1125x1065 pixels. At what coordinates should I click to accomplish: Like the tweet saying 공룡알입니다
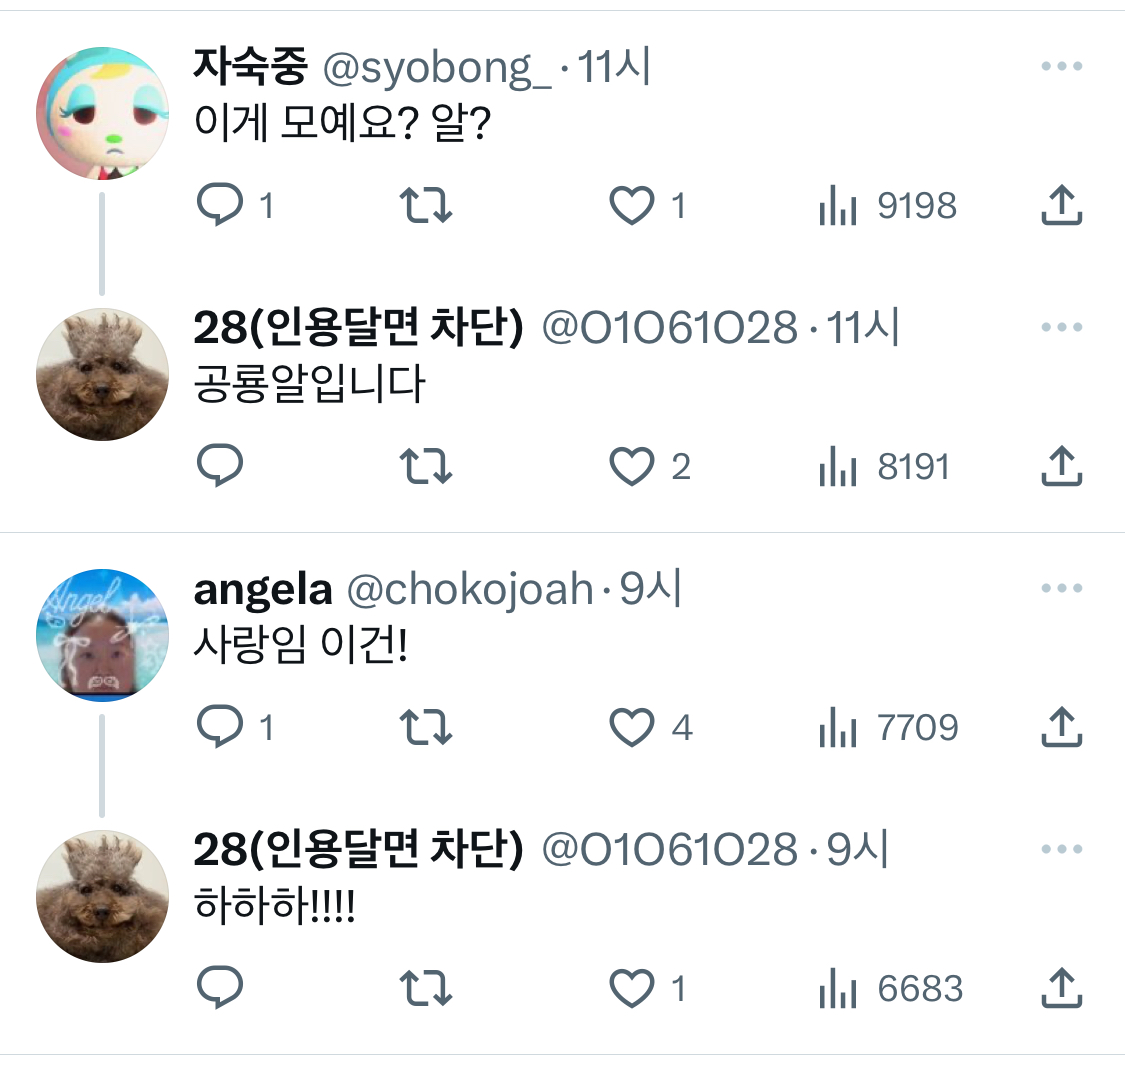[631, 466]
